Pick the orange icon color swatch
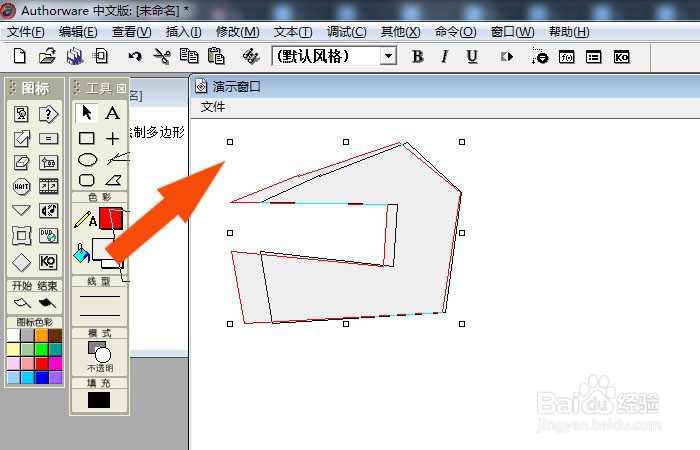 click(42, 335)
